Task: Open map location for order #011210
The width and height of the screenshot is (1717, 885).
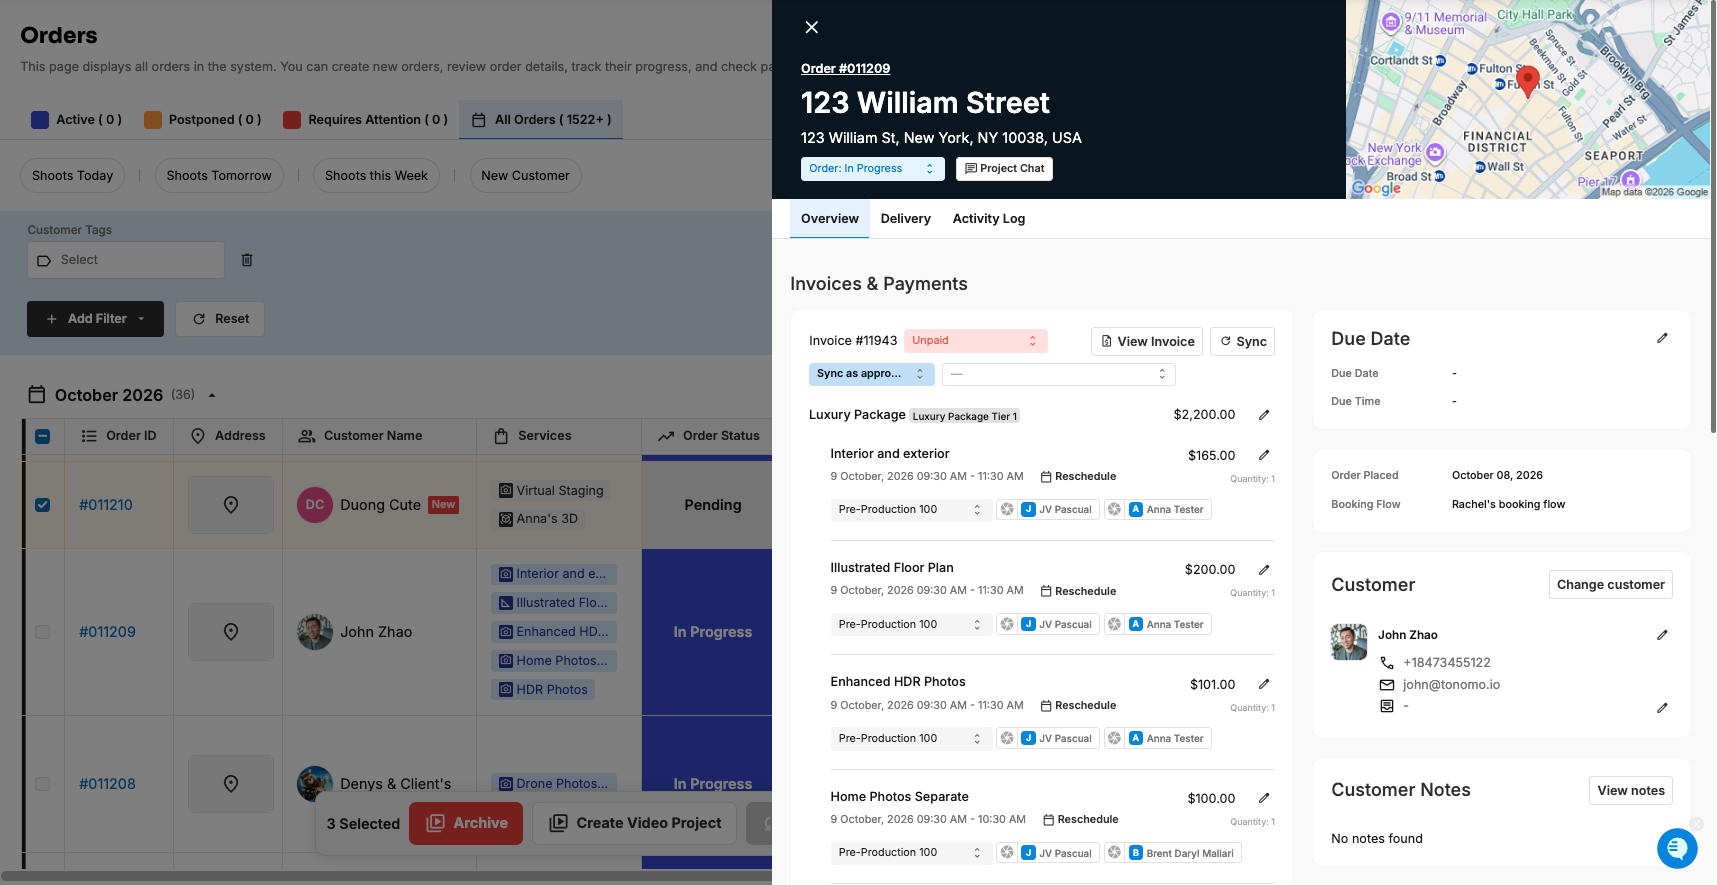Action: (231, 505)
